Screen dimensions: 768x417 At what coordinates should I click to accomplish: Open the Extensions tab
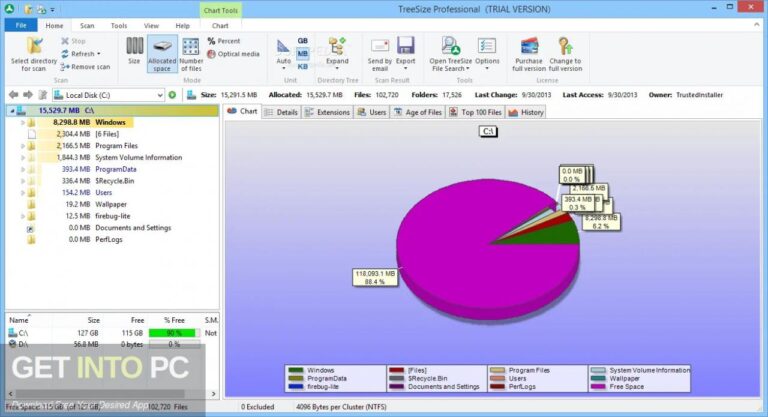coord(327,112)
